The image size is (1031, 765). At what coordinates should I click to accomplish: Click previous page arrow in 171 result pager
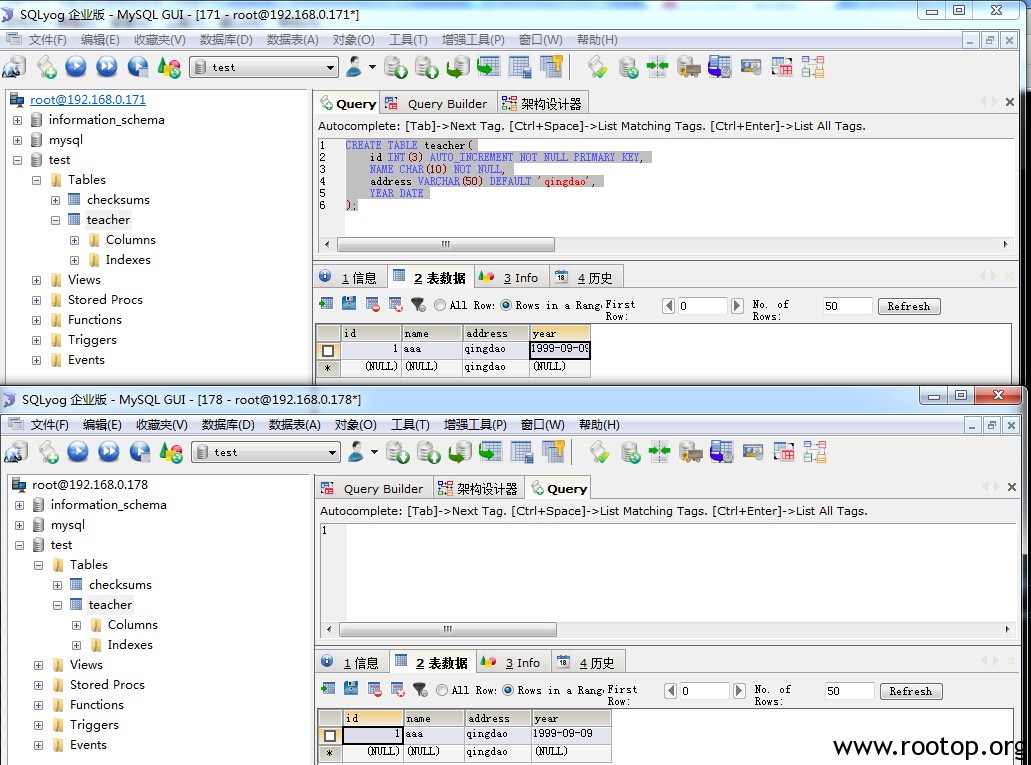(669, 306)
